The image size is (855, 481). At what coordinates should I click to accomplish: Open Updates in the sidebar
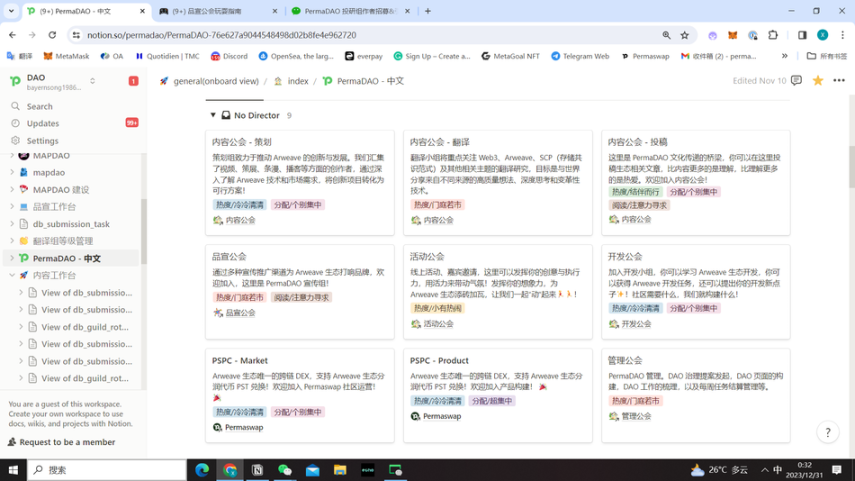tap(42, 123)
